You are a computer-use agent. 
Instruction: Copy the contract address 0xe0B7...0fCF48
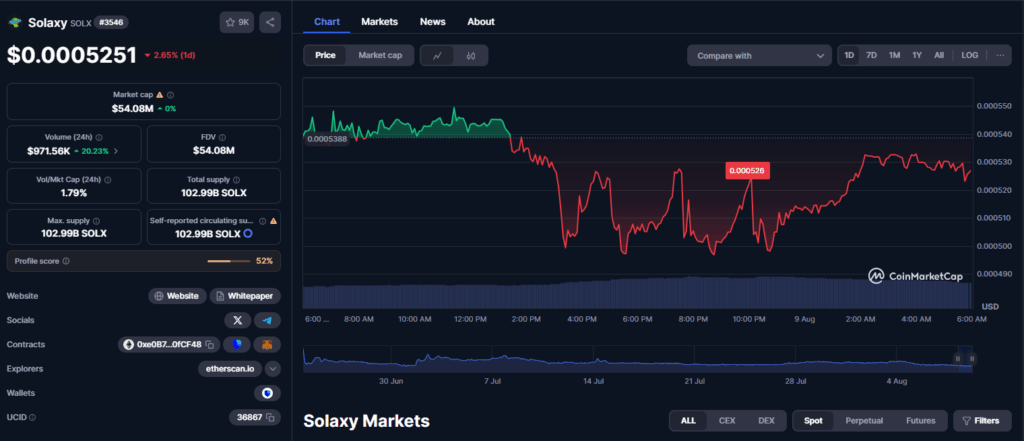(x=210, y=344)
